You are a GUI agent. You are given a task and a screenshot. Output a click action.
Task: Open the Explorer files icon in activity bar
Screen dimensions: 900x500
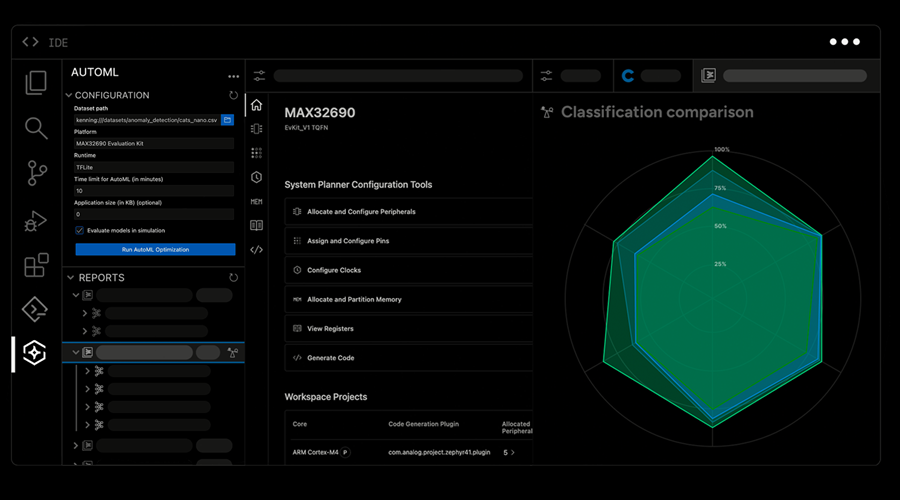click(36, 83)
